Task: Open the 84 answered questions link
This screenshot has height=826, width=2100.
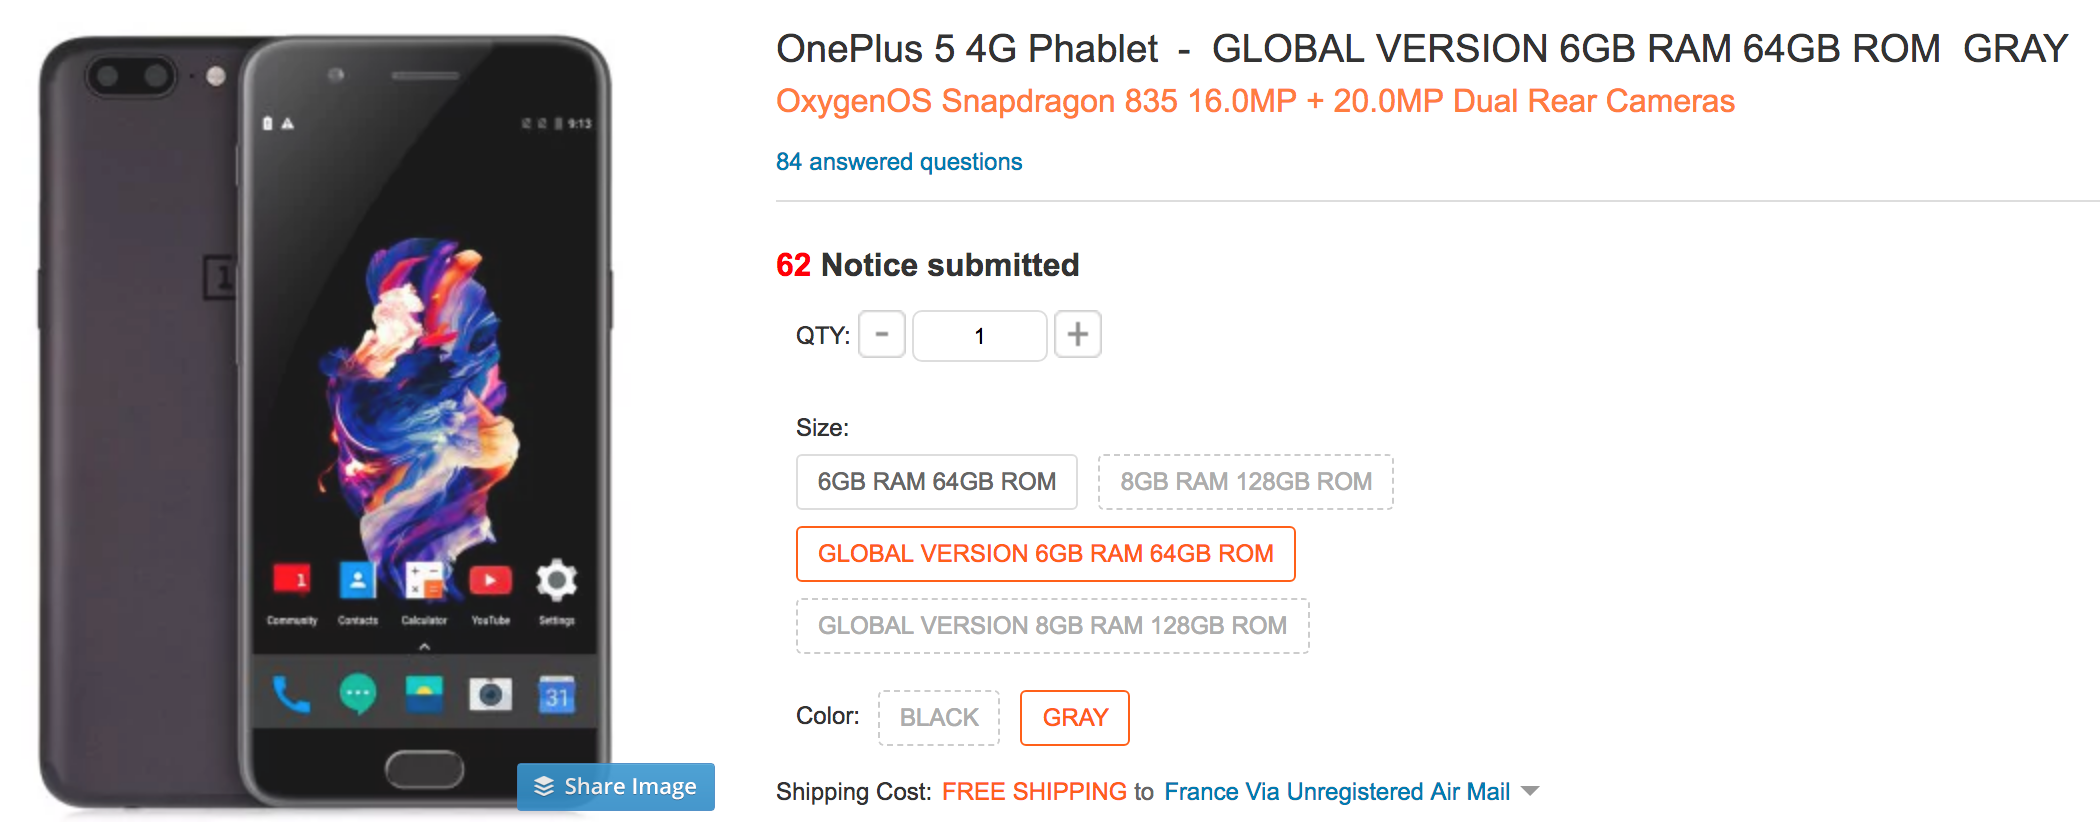Action: 899,162
